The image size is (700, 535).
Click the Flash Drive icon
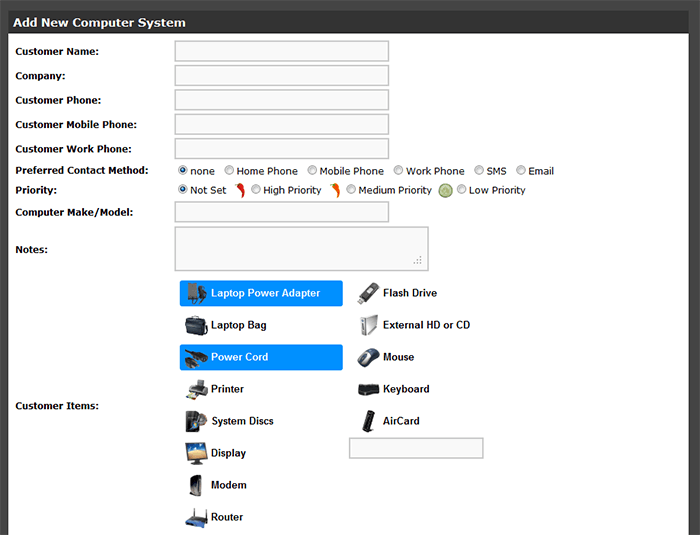tap(368, 293)
